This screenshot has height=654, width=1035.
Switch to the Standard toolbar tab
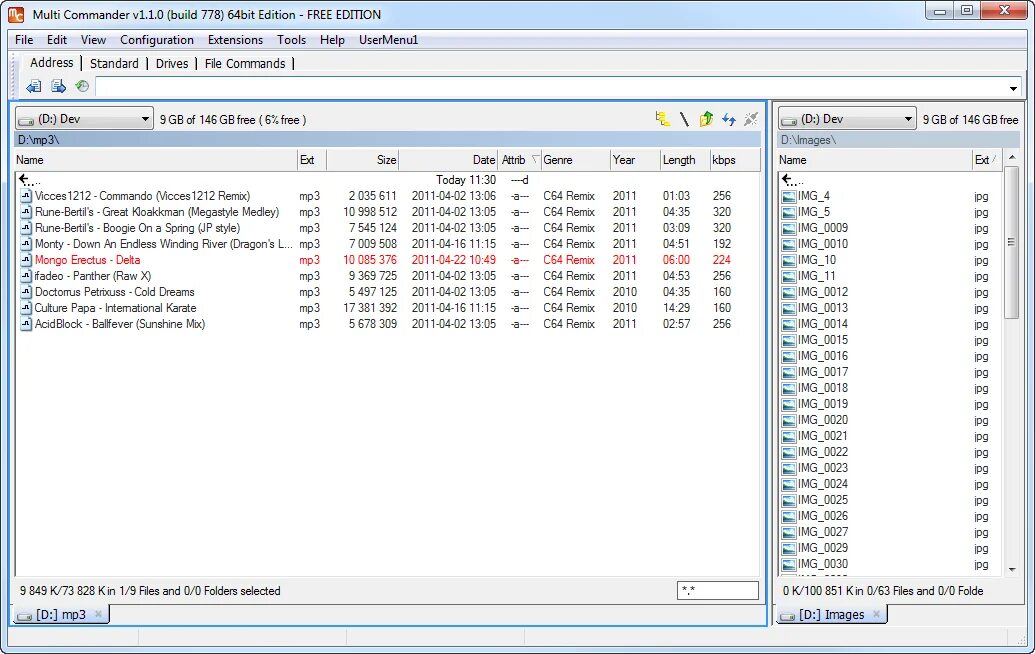point(114,63)
